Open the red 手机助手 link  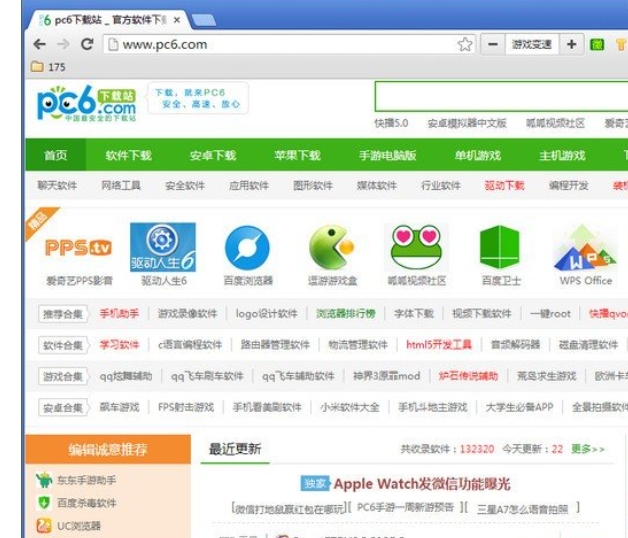point(119,314)
